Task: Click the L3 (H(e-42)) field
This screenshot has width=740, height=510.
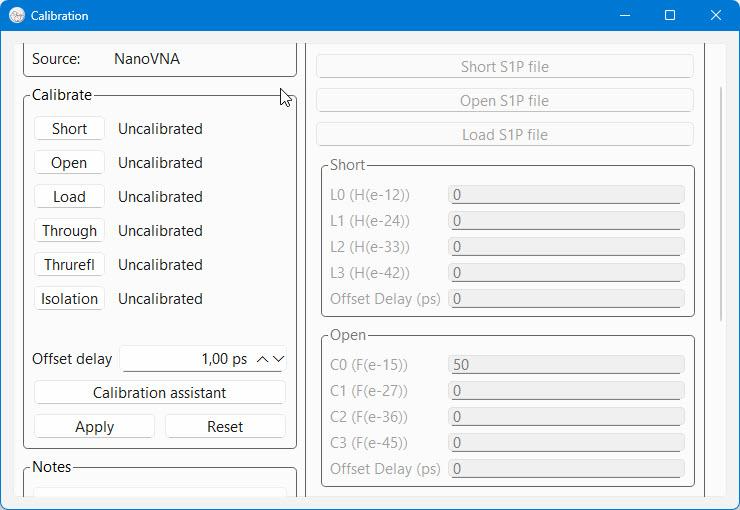Action: coord(566,272)
